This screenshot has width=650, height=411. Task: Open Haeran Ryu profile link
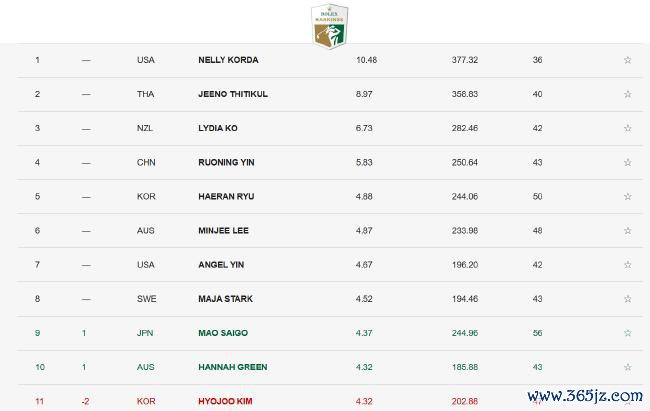coord(226,196)
